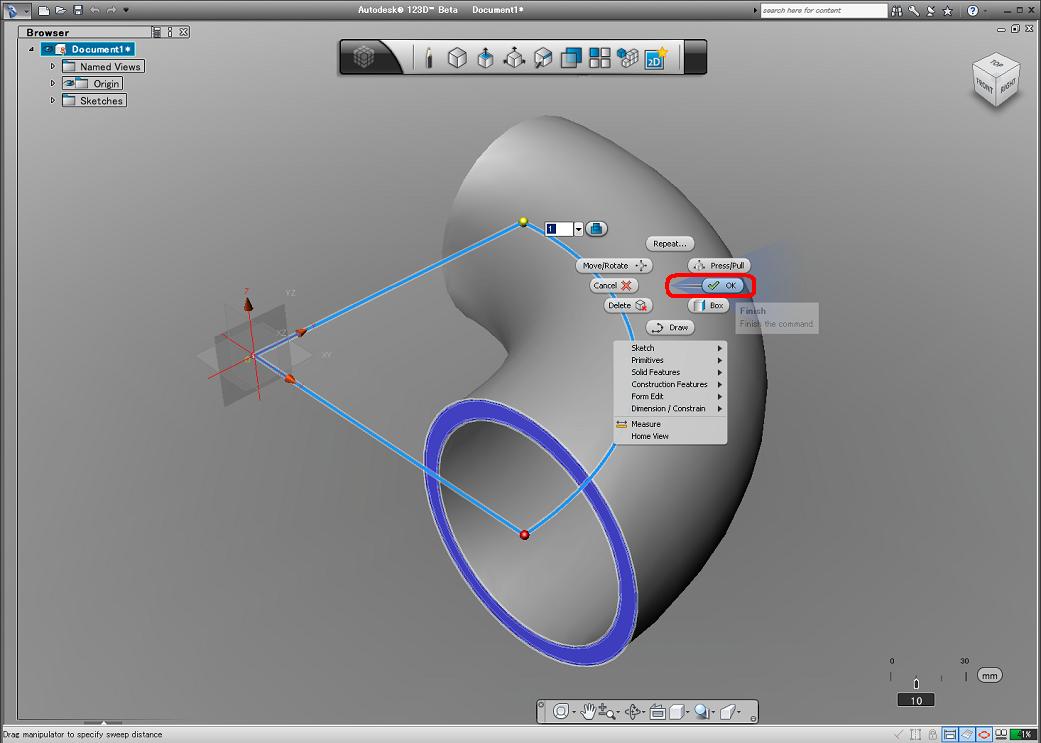Open the application logo menu dropdown
1041x743 pixels.
pyautogui.click(x=27, y=11)
